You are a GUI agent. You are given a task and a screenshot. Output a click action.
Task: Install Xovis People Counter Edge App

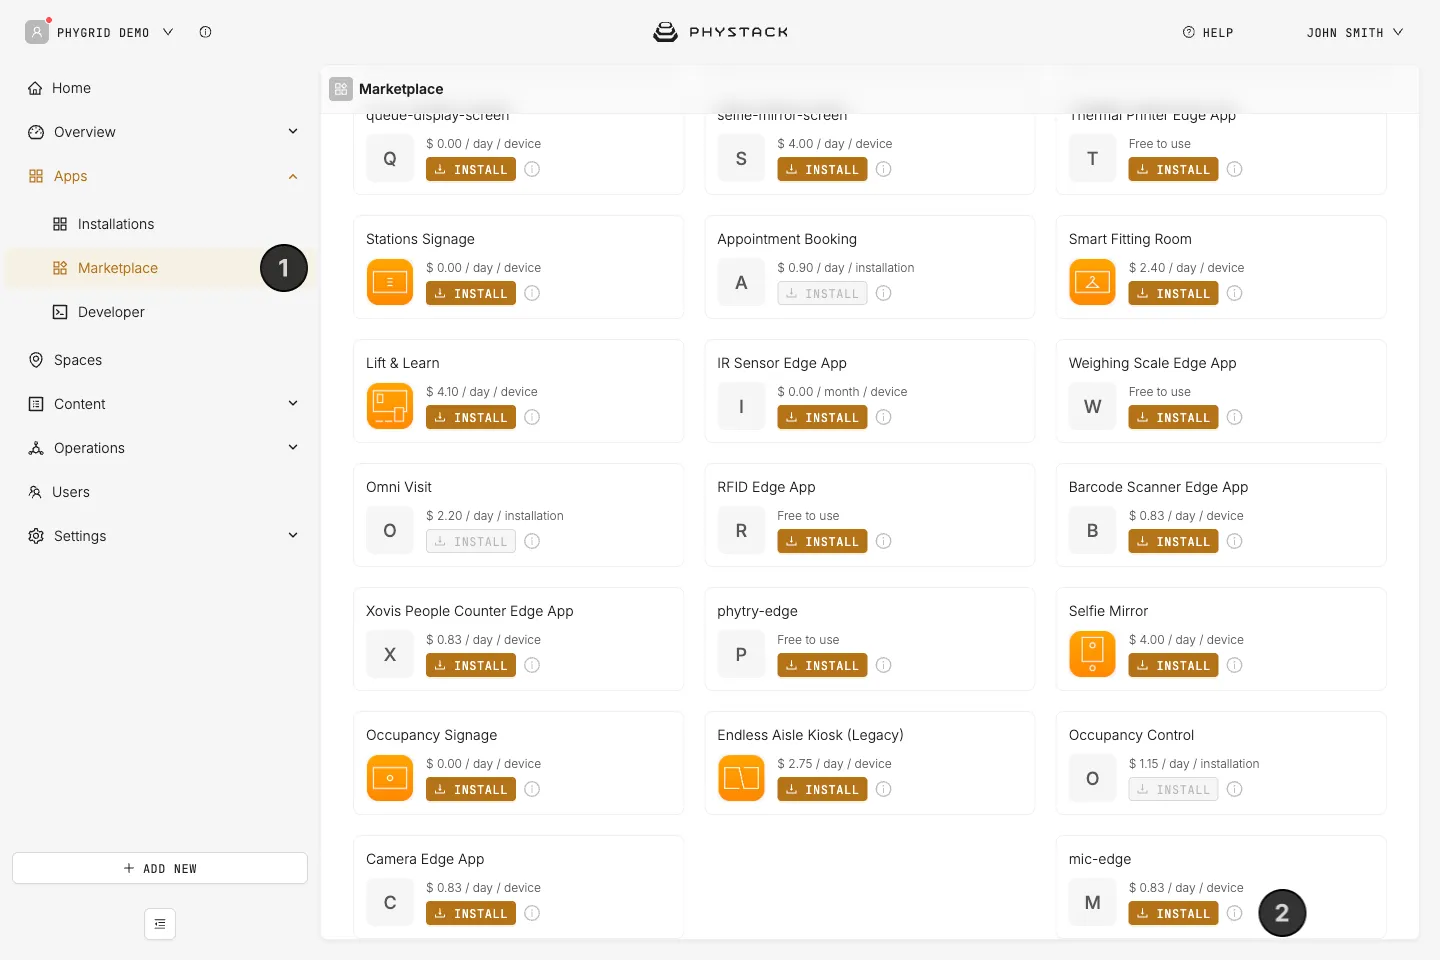tap(471, 665)
